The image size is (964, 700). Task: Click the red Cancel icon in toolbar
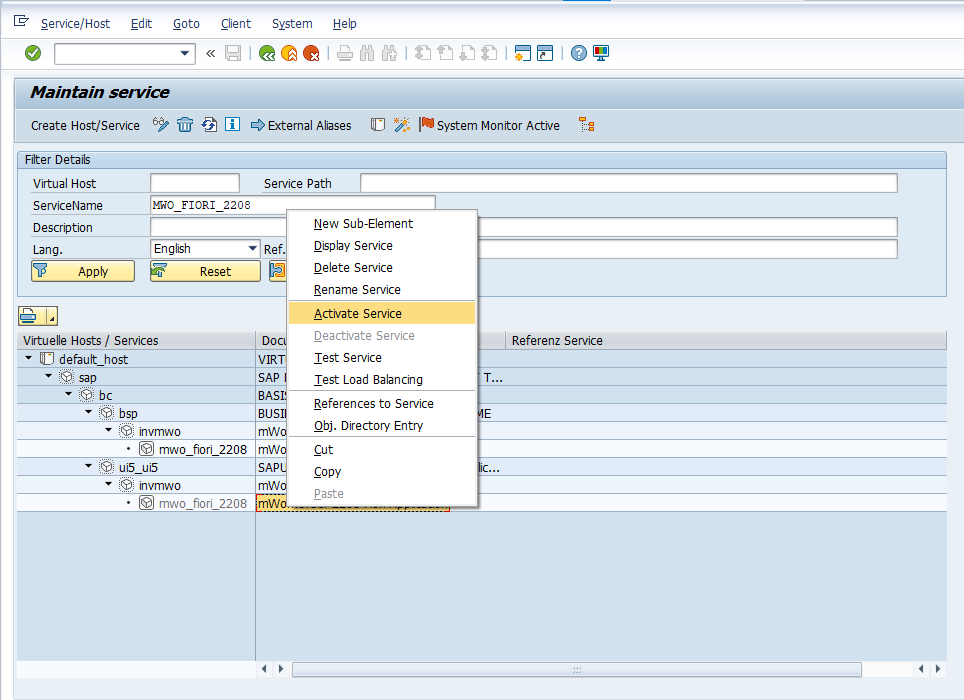click(x=311, y=53)
